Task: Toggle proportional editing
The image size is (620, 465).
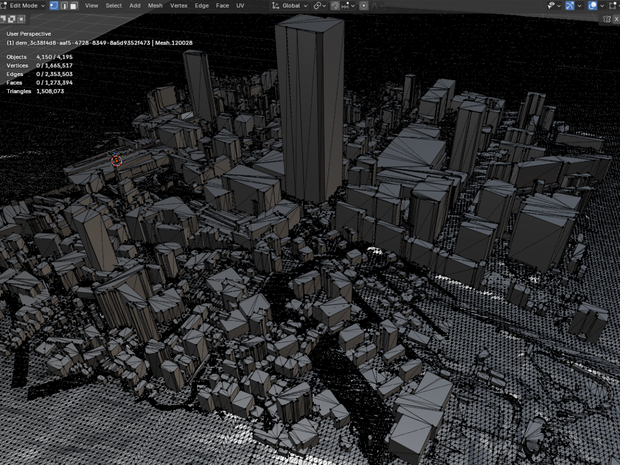Action: pyautogui.click(x=364, y=6)
